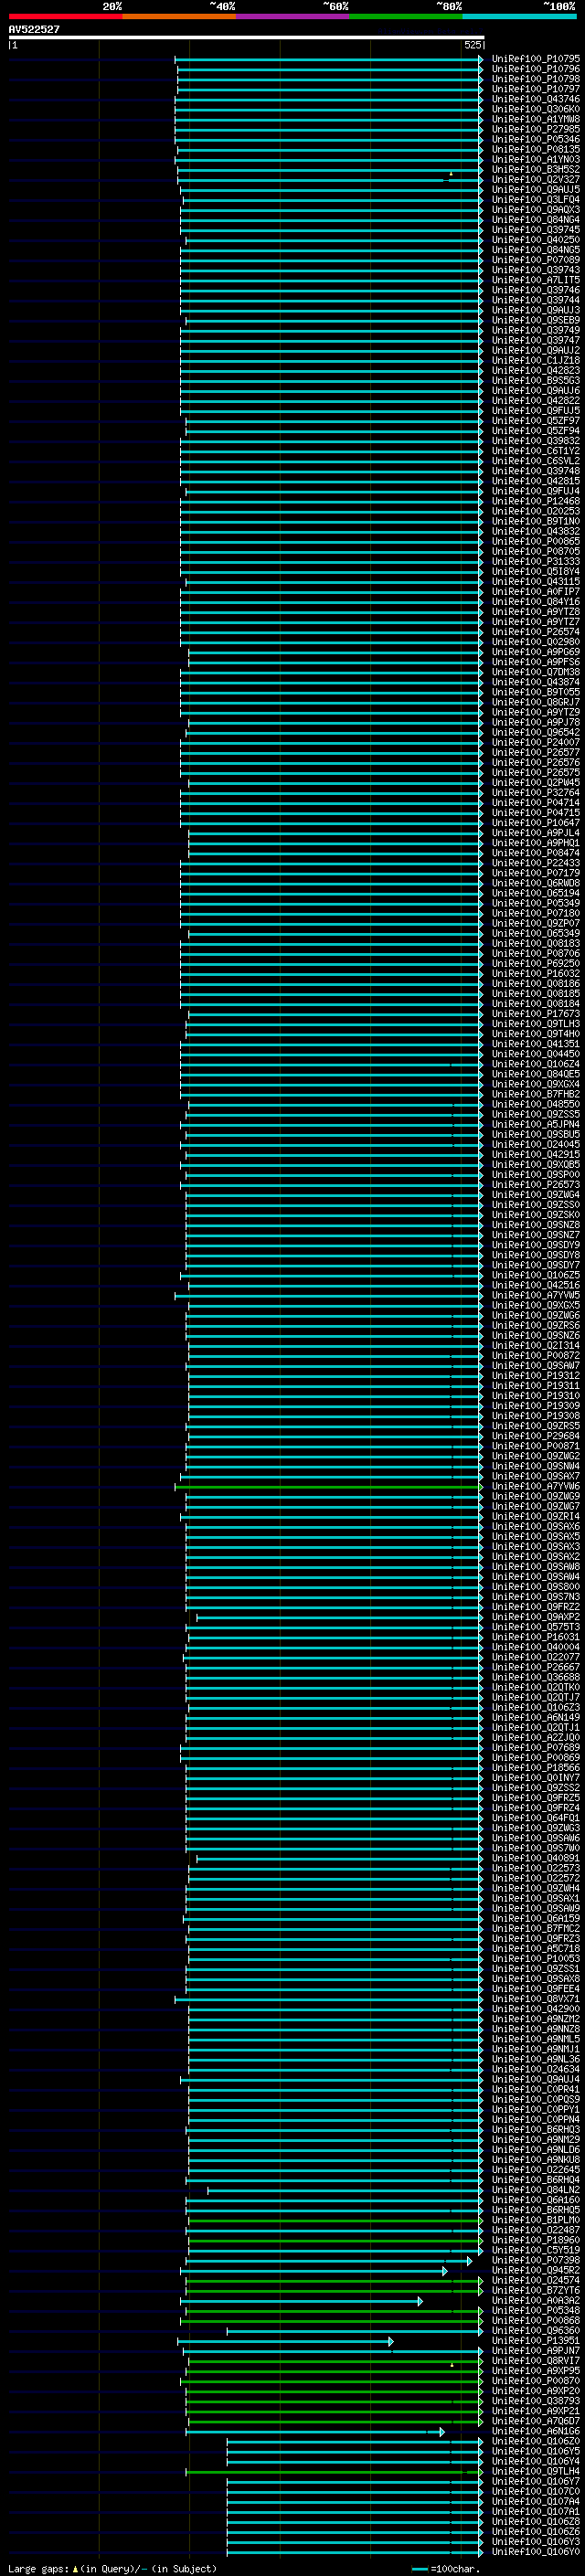
Task: Open hit label UniRef100_A7YVW6
Action: coord(536,1486)
